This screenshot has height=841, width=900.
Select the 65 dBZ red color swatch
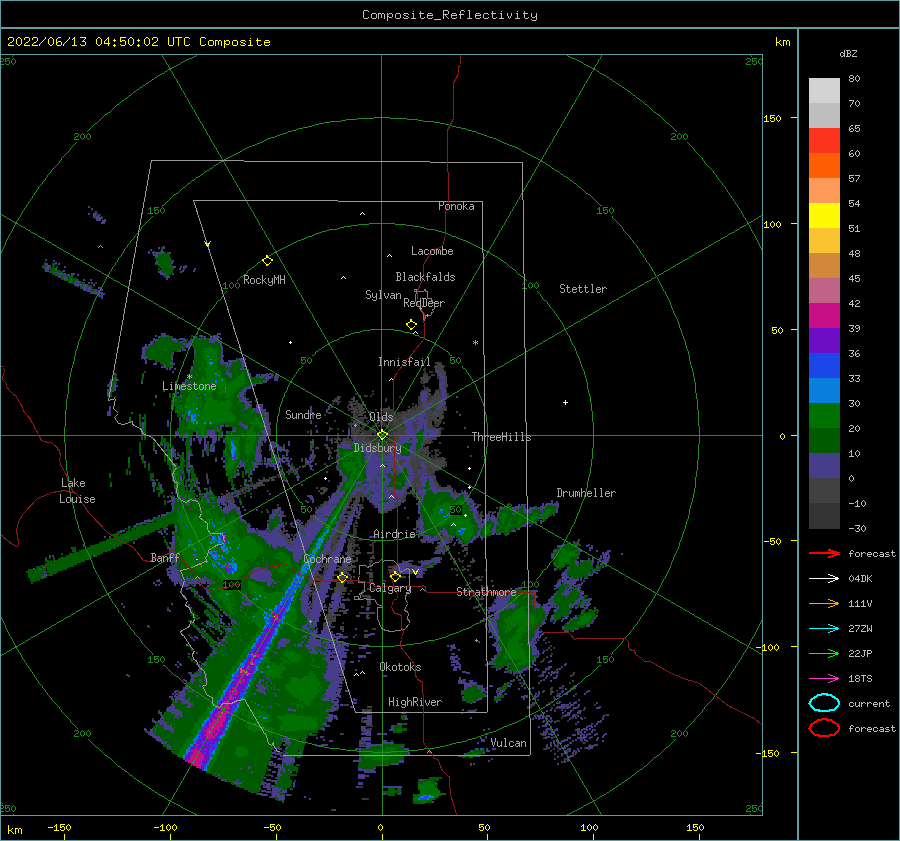(x=824, y=140)
